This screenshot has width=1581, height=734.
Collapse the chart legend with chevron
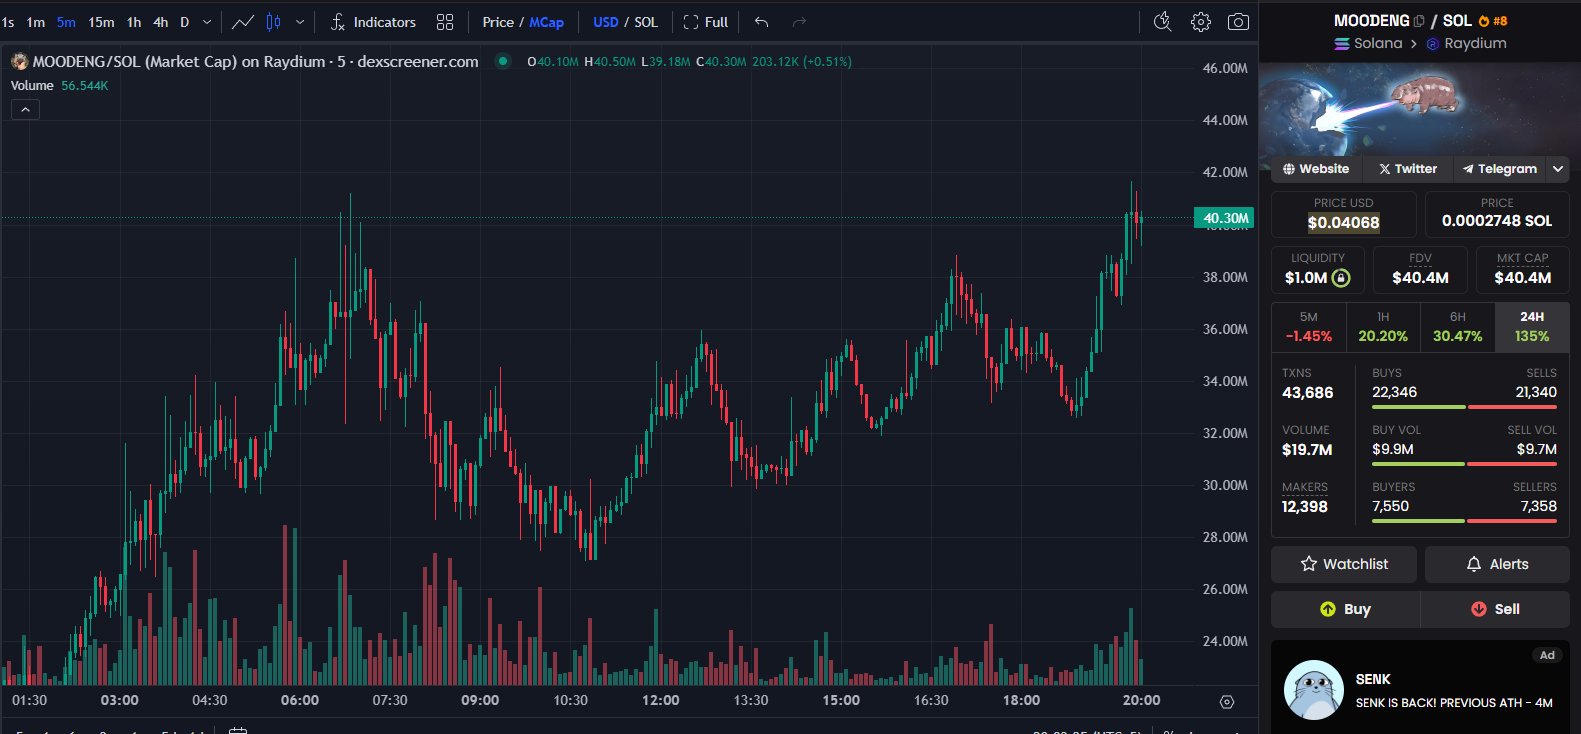pyautogui.click(x=25, y=109)
